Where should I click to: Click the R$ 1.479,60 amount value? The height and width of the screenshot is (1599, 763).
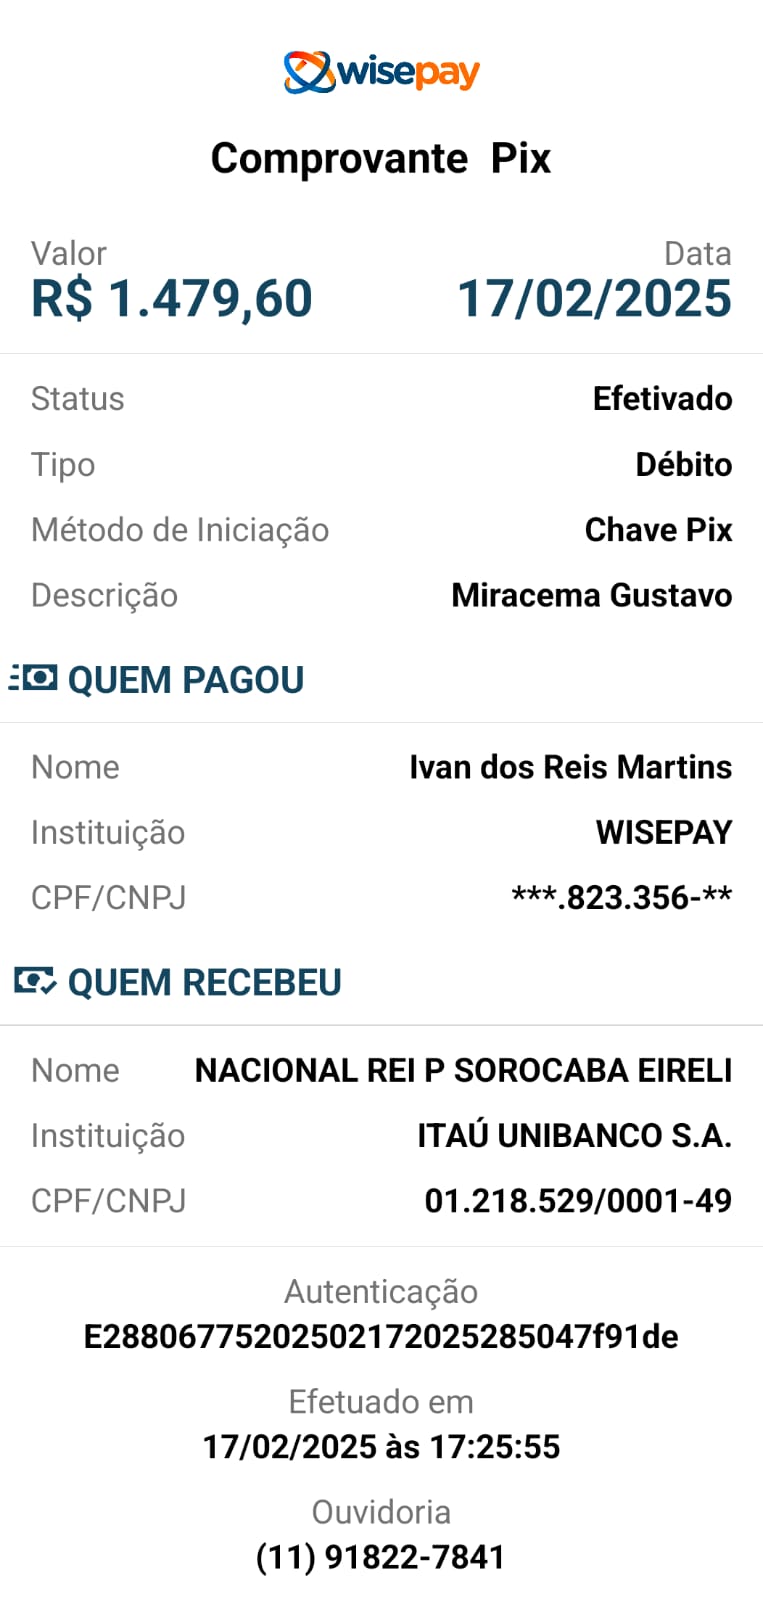172,298
